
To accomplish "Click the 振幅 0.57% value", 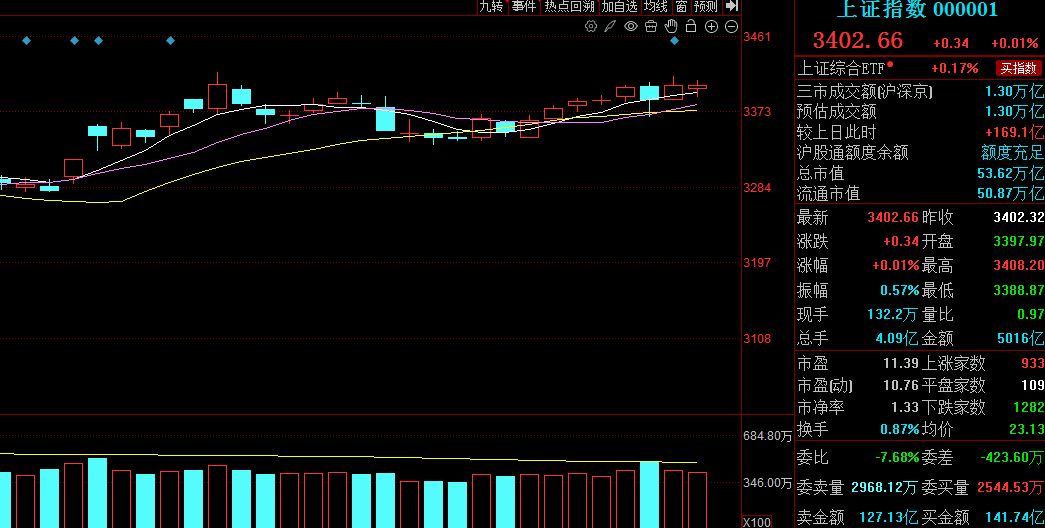I will 900,290.
